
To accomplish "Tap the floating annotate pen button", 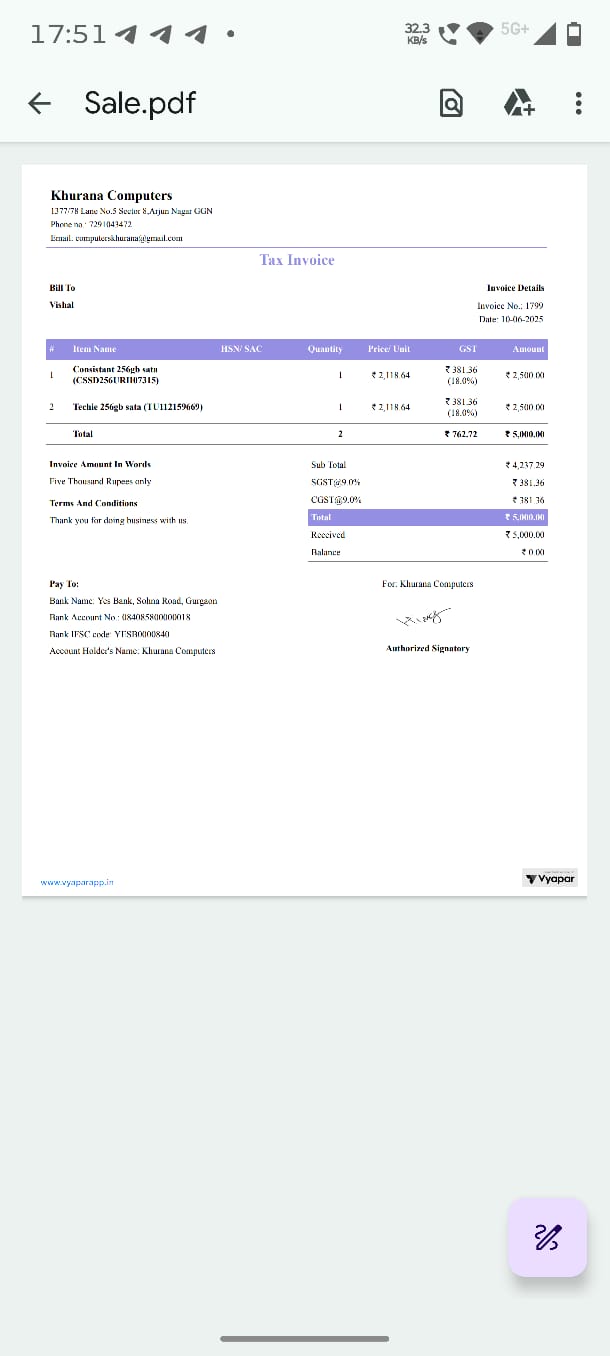I will [x=547, y=1237].
